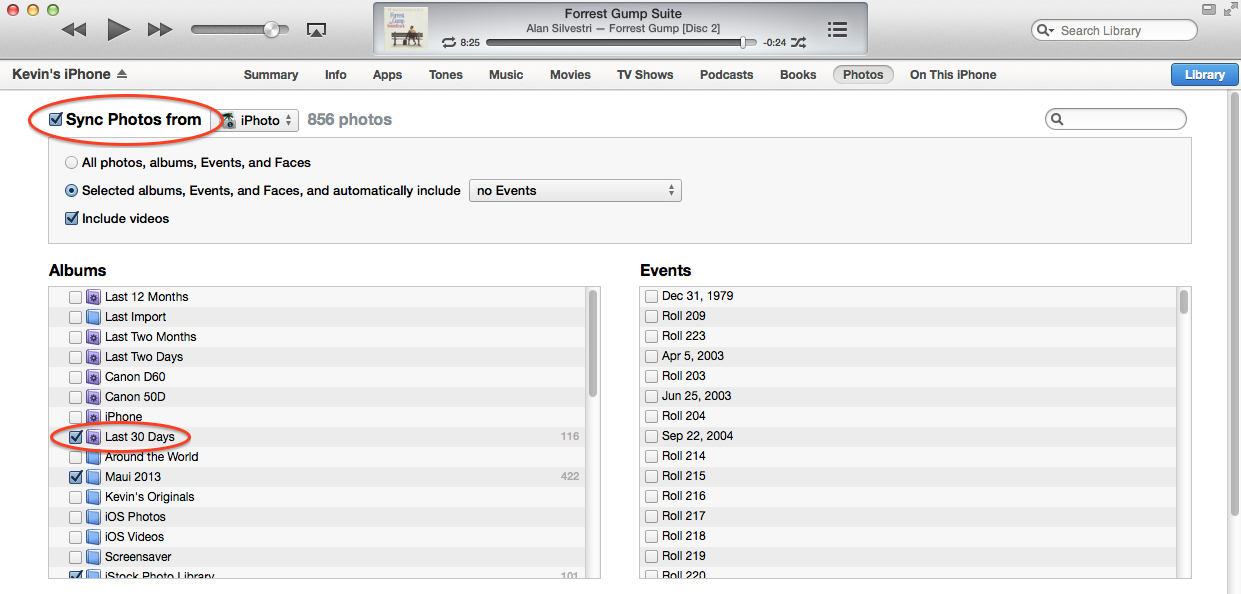Switch to the Tones tab
Image resolution: width=1241 pixels, height=594 pixels.
pos(446,75)
